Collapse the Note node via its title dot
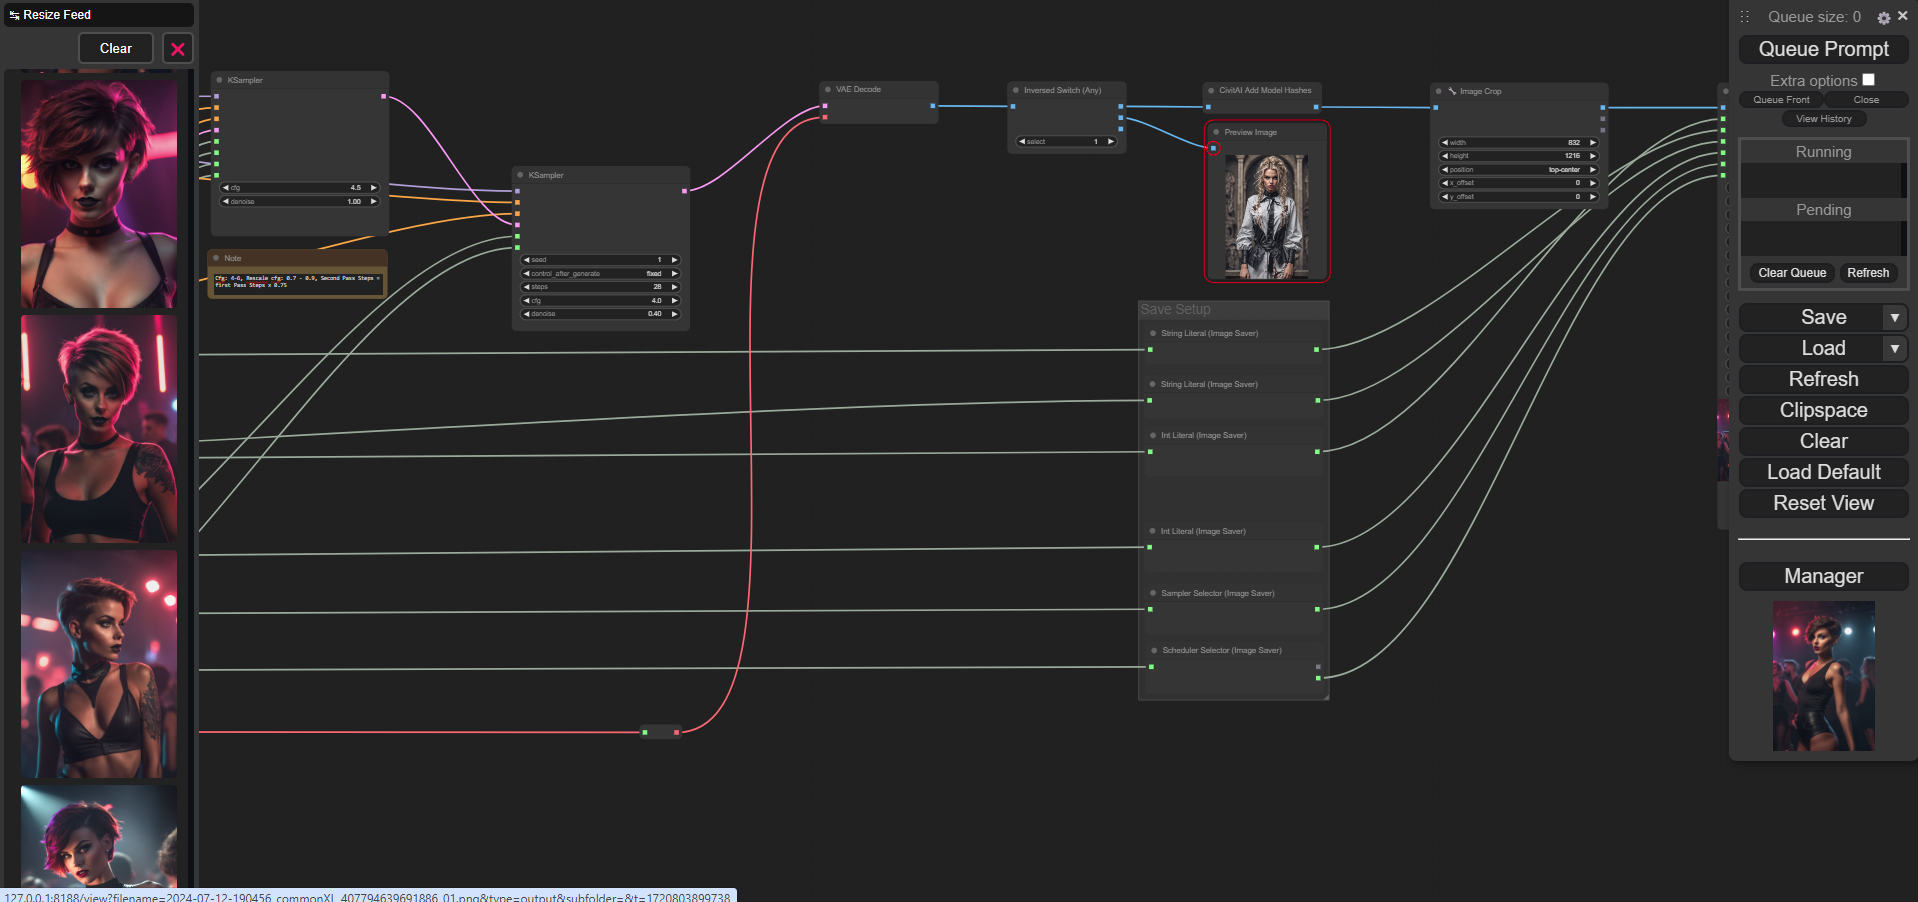Viewport: 1918px width, 902px height. coord(216,258)
